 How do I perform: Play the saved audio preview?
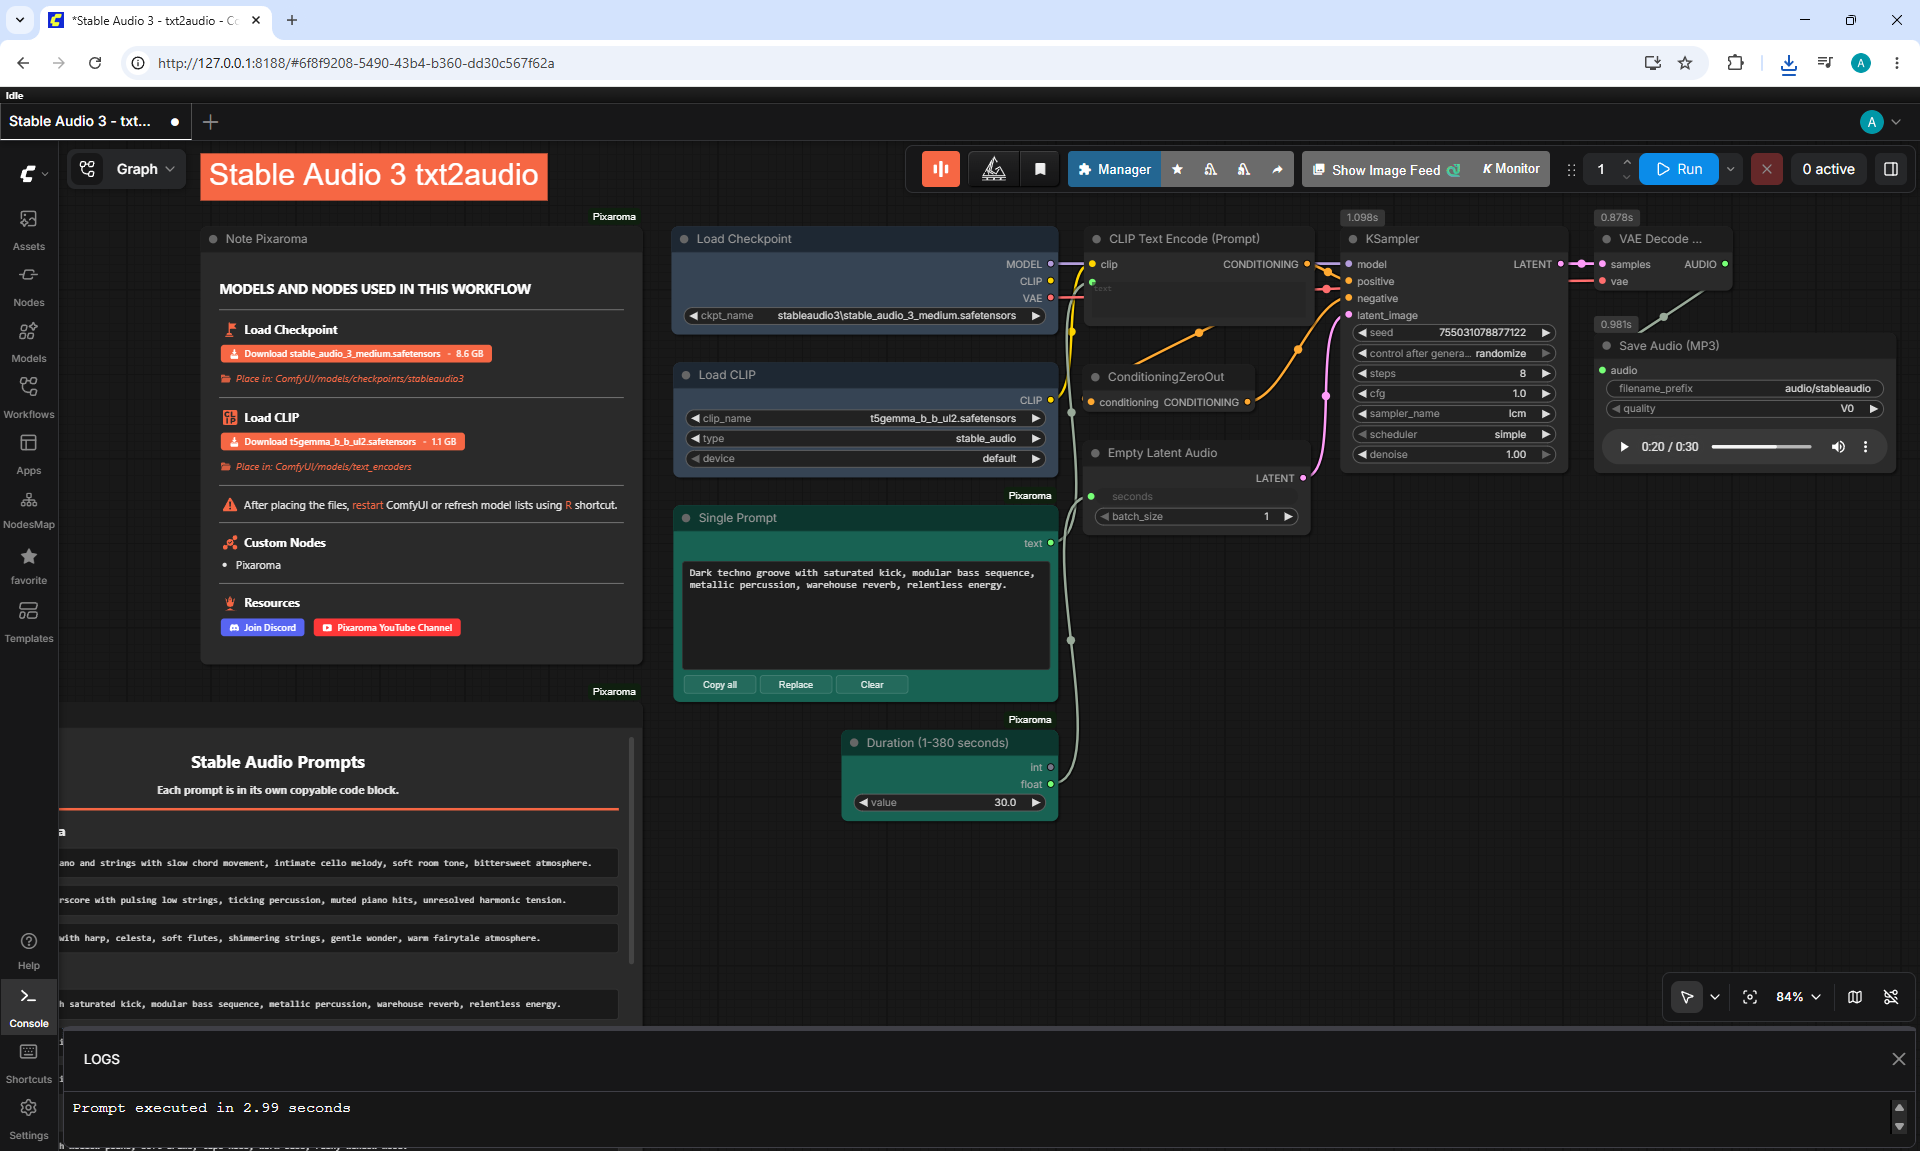pyautogui.click(x=1624, y=447)
